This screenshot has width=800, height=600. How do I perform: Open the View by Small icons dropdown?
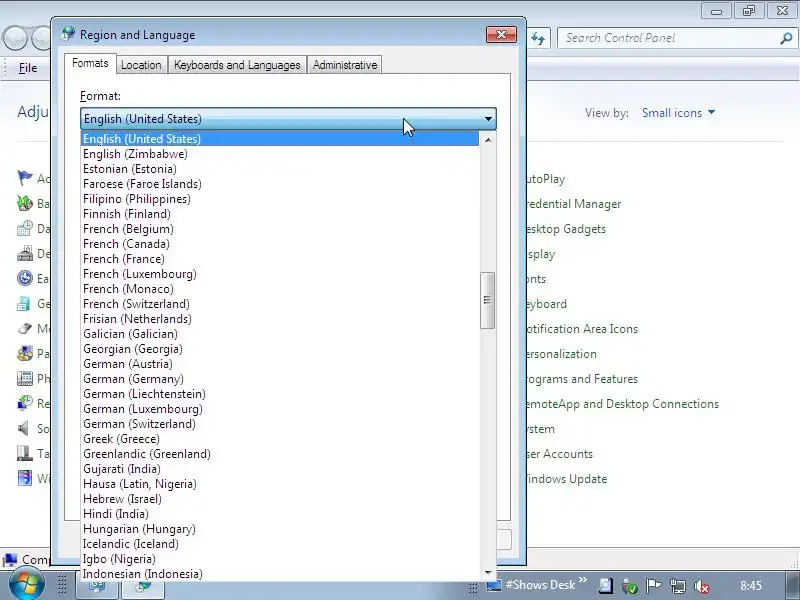[679, 113]
